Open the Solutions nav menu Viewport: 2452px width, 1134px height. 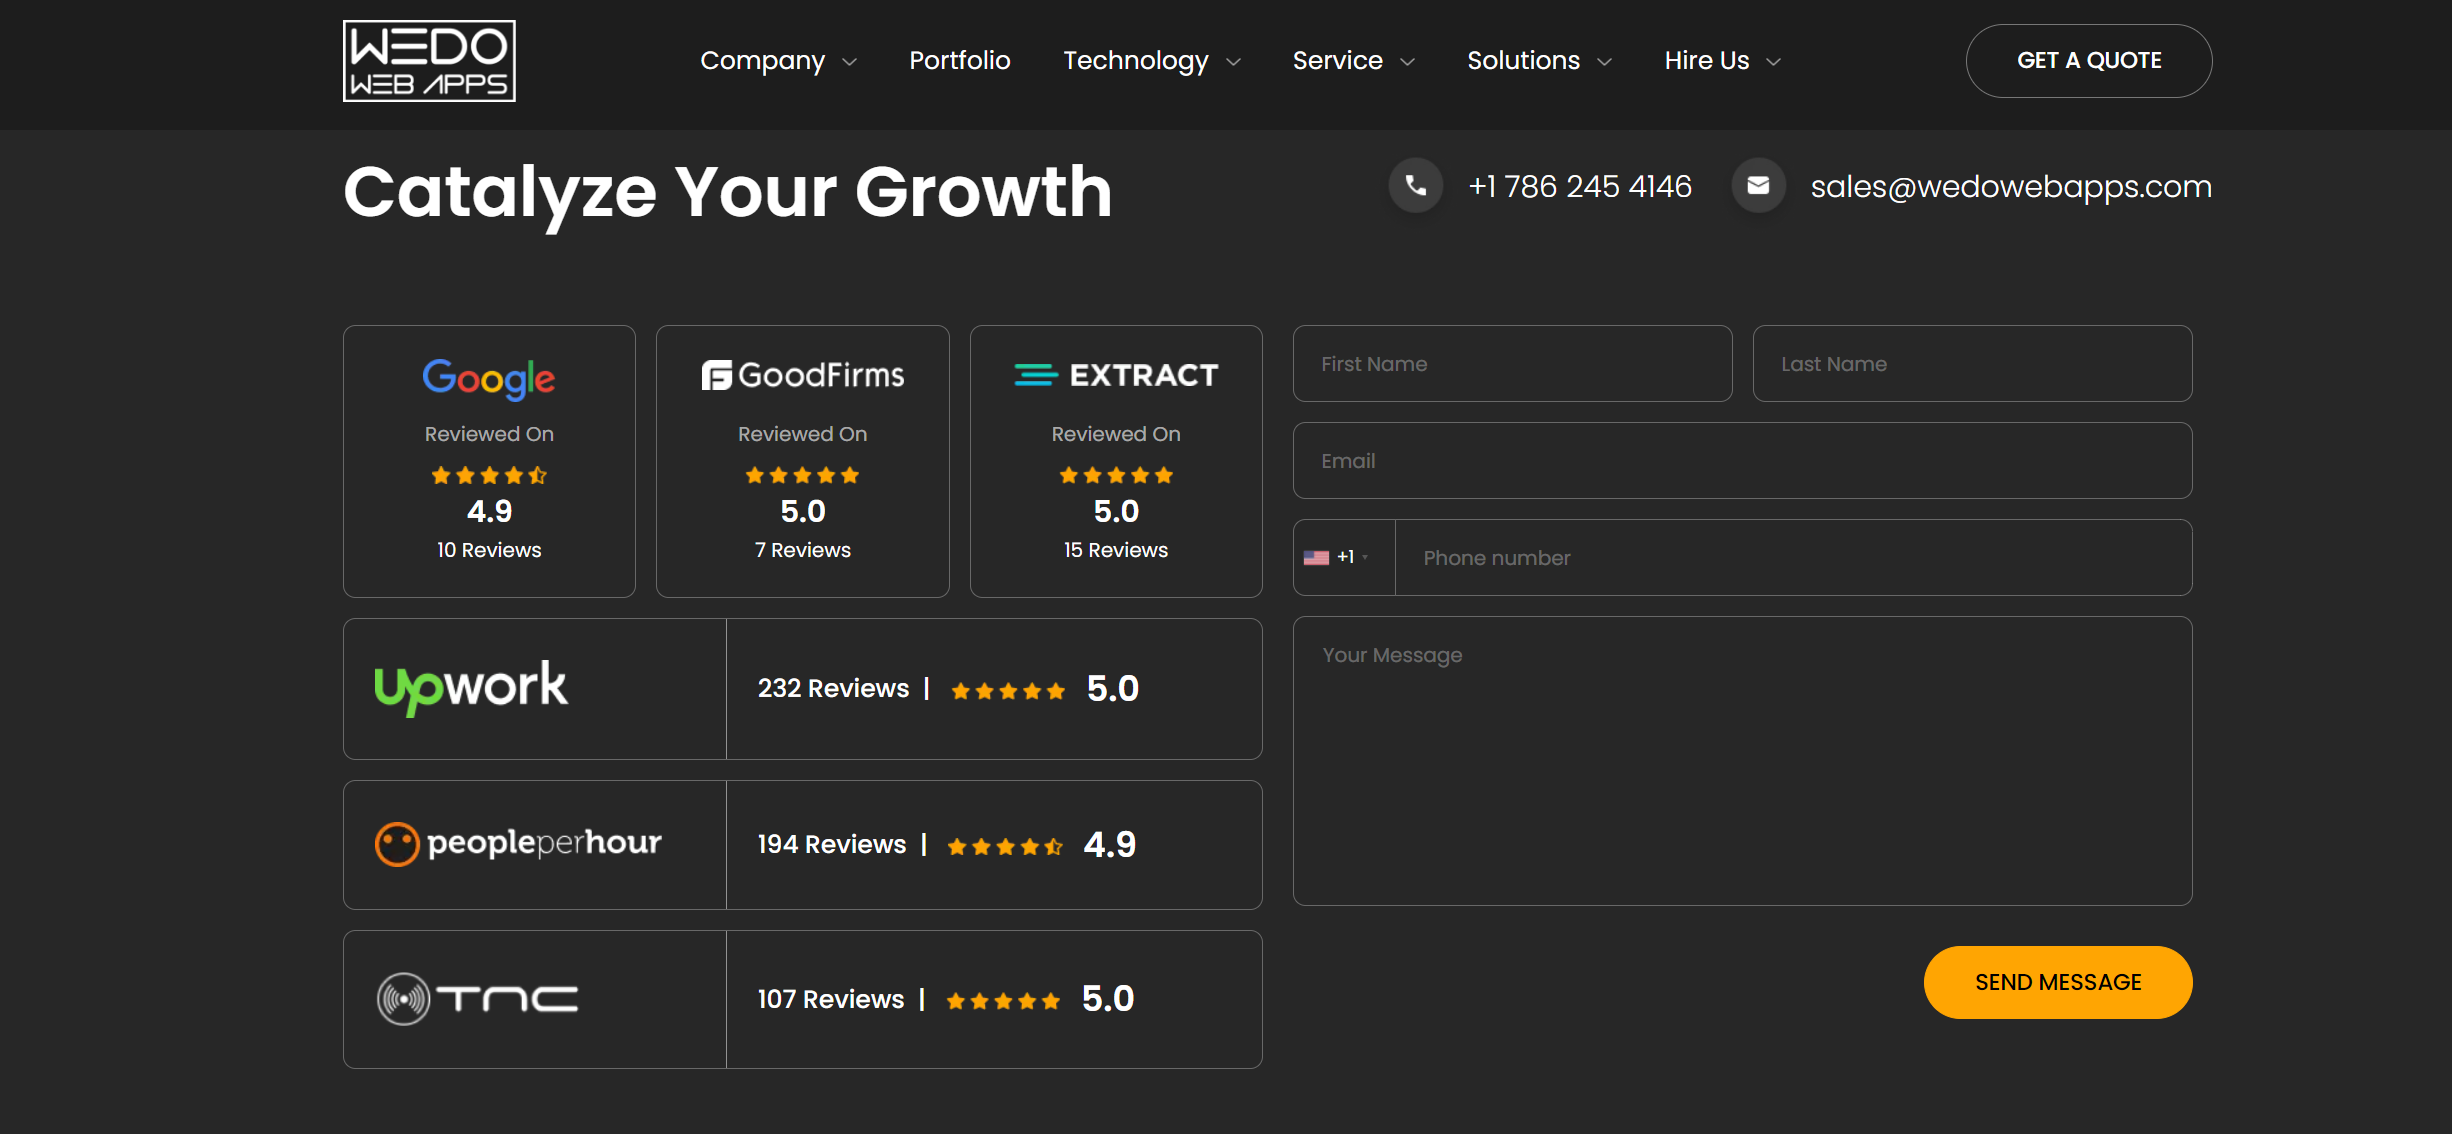(x=1524, y=60)
